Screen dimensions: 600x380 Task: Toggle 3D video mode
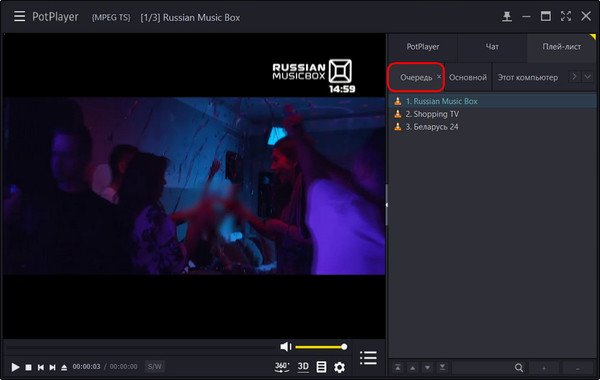tap(303, 367)
